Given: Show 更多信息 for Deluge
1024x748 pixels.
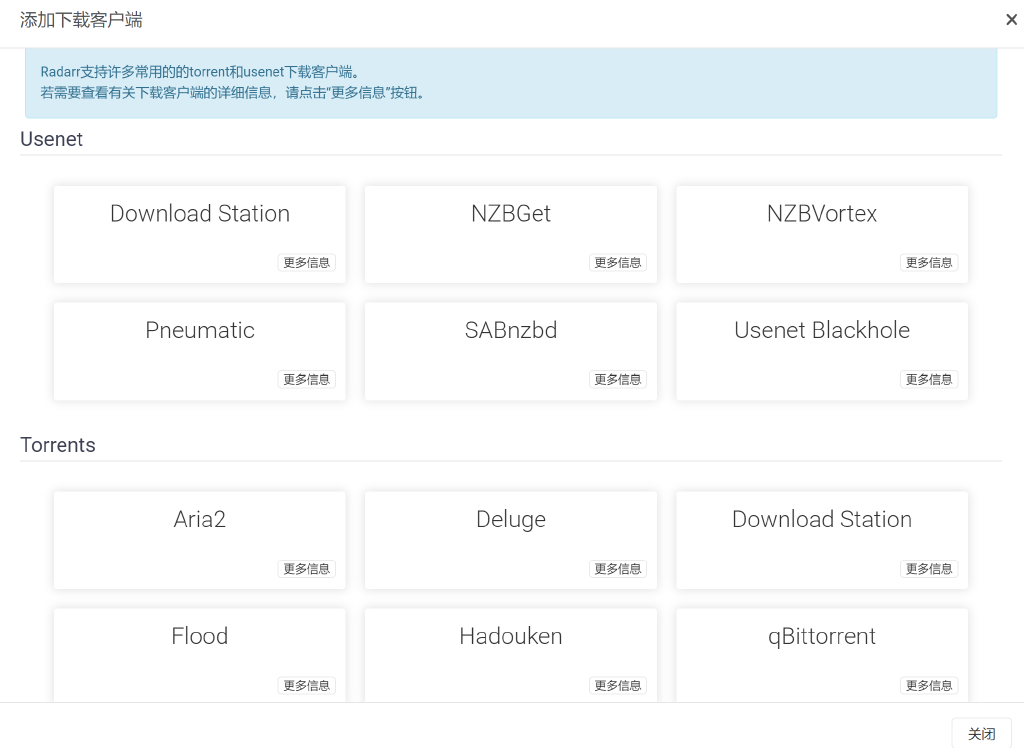Looking at the screenshot, I should click(x=618, y=569).
